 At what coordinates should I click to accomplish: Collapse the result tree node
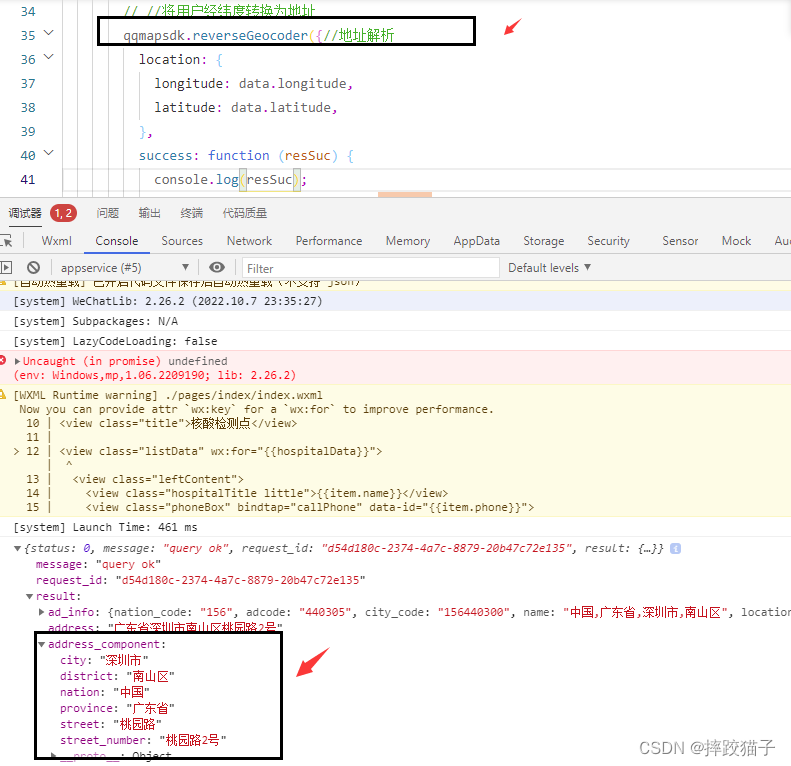(30, 596)
